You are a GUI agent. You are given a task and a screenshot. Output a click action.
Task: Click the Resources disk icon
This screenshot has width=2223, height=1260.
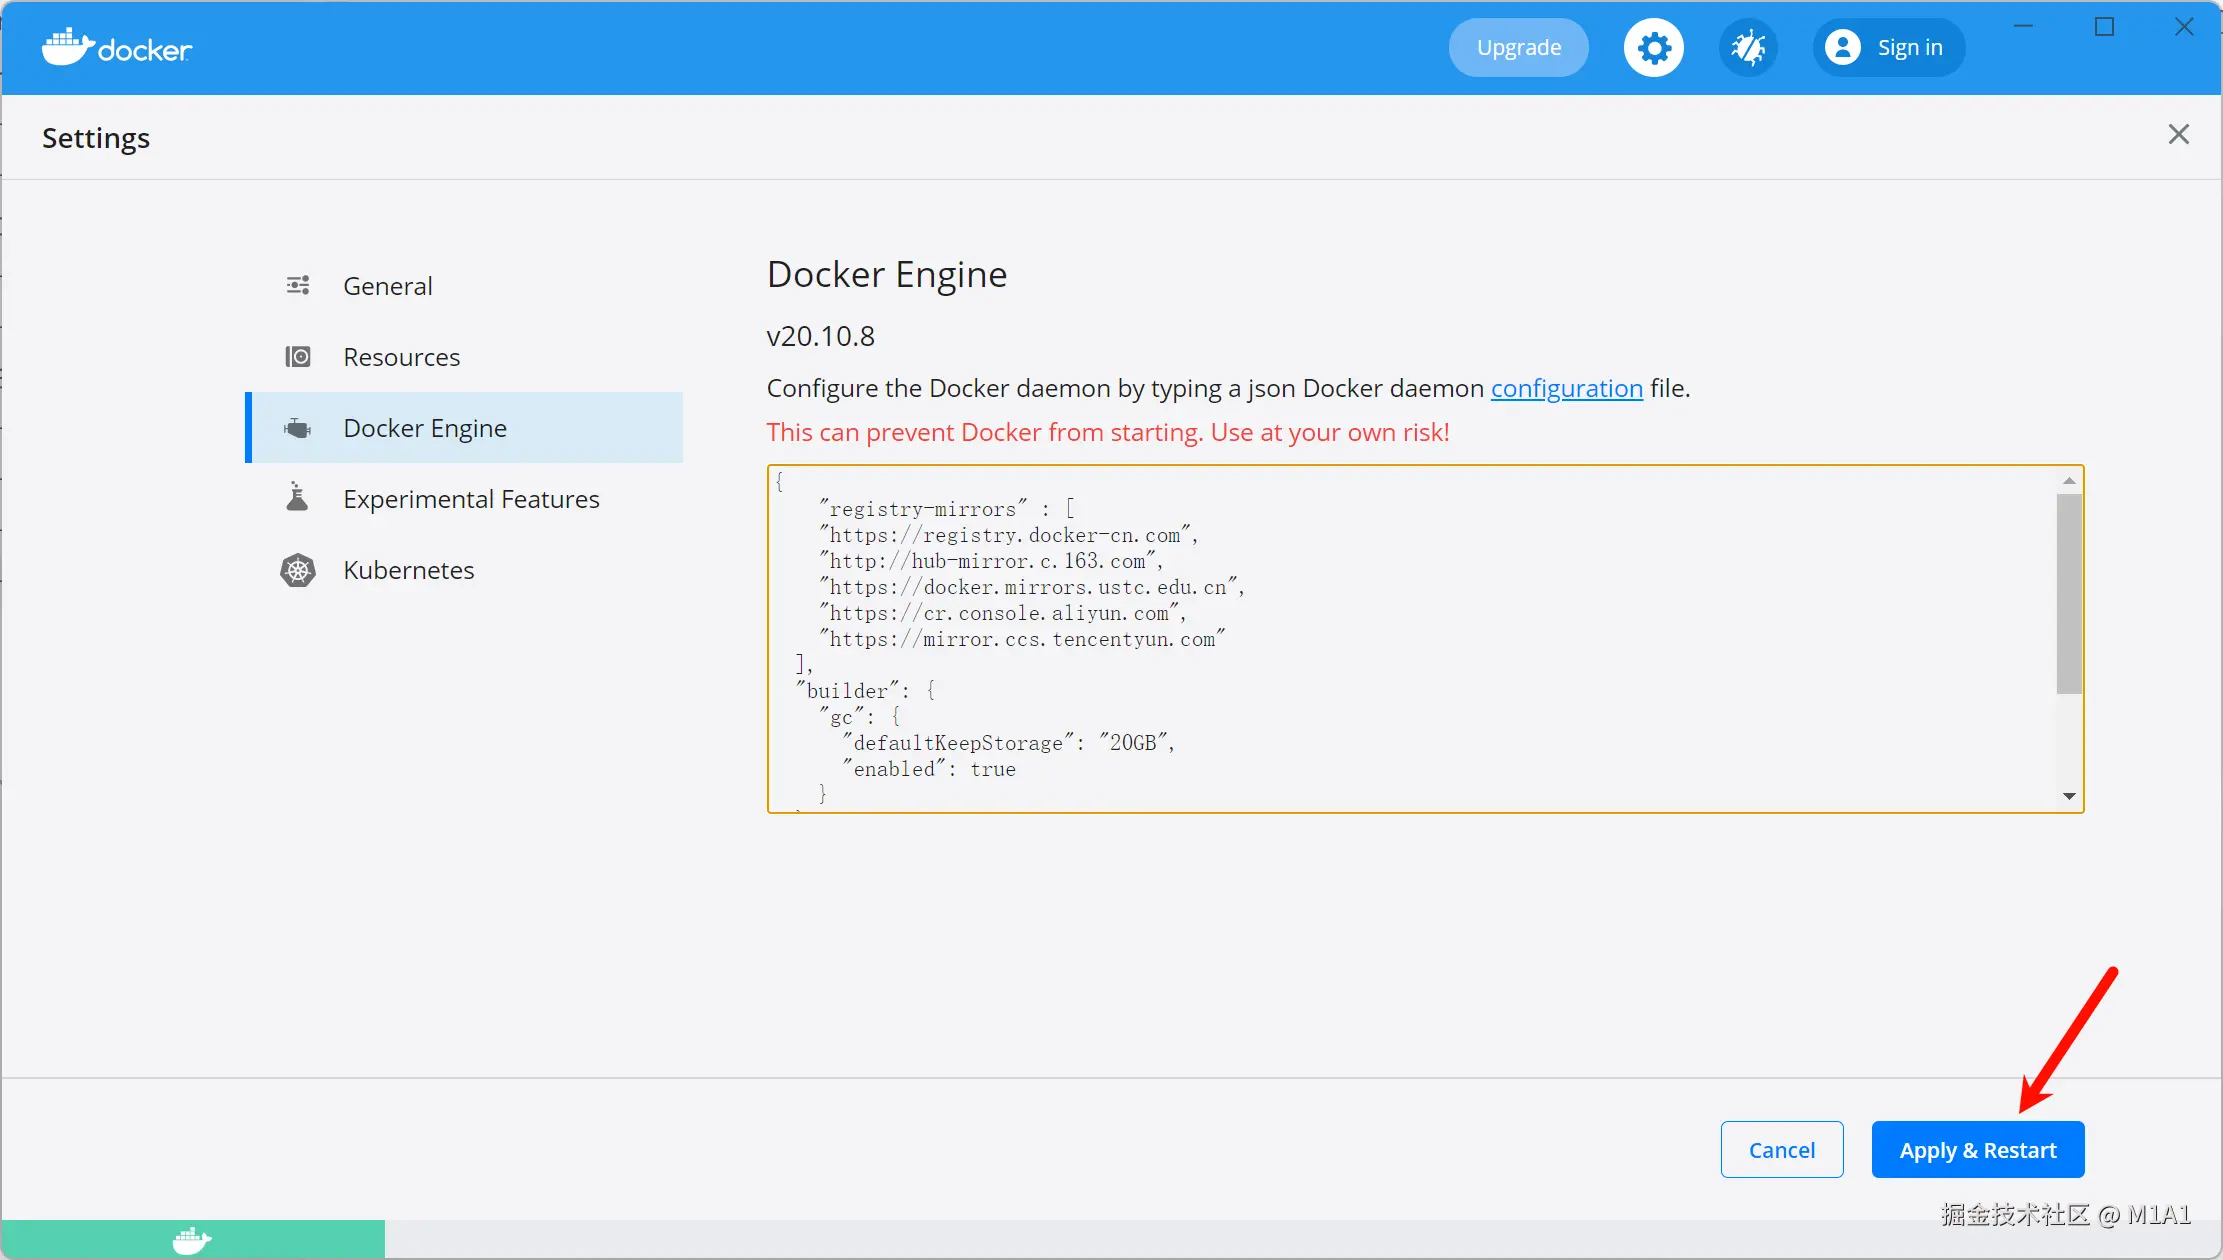point(298,357)
